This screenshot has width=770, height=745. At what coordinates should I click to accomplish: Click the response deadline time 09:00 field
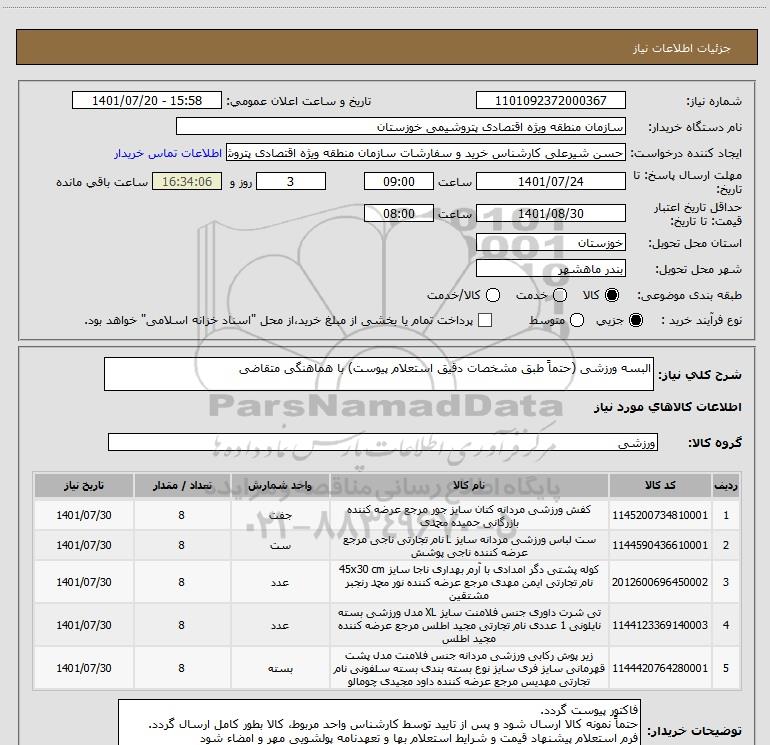399,182
